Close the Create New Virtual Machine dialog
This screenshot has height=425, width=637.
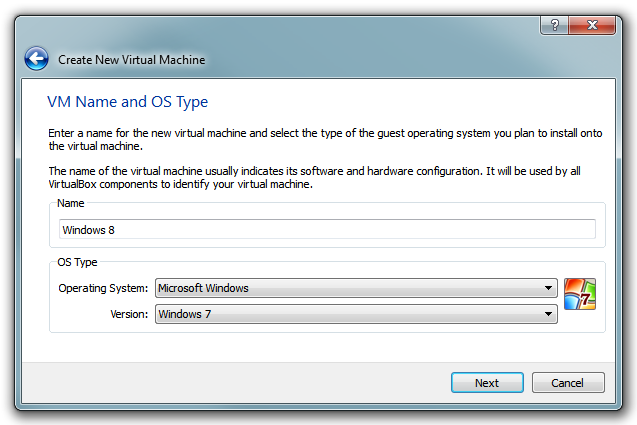pyautogui.click(x=592, y=25)
